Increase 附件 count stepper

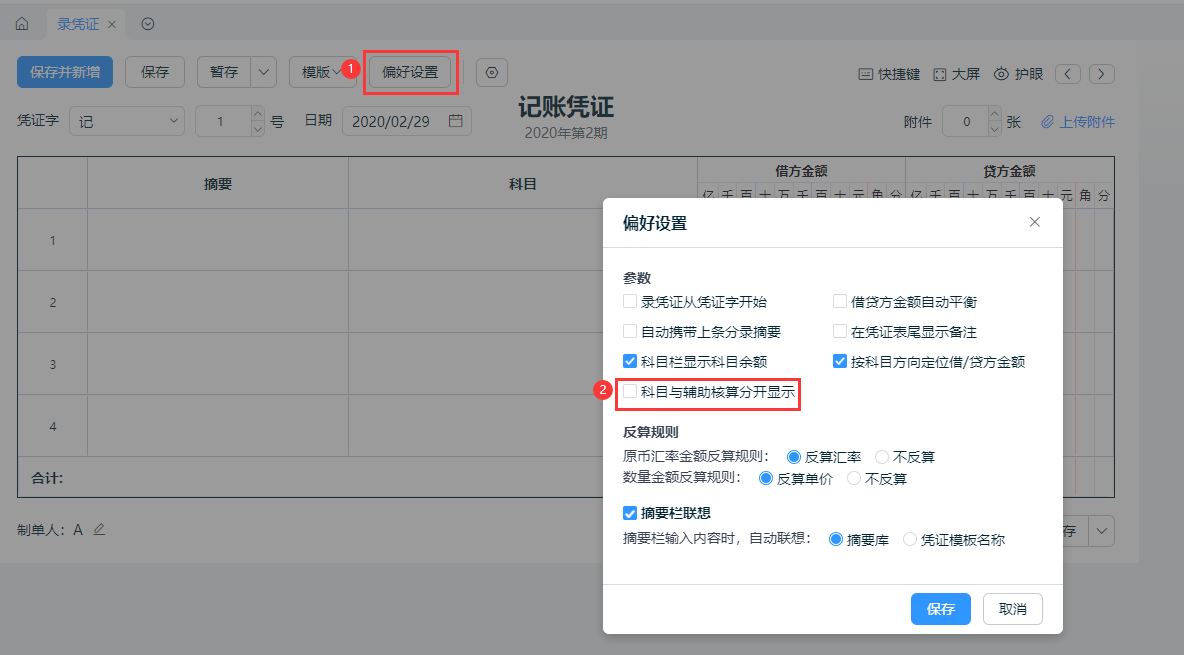tap(994, 113)
